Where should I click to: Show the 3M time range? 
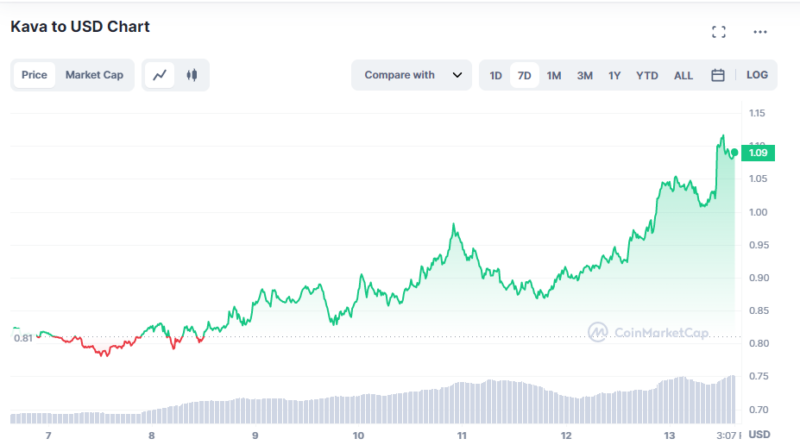pyautogui.click(x=585, y=75)
